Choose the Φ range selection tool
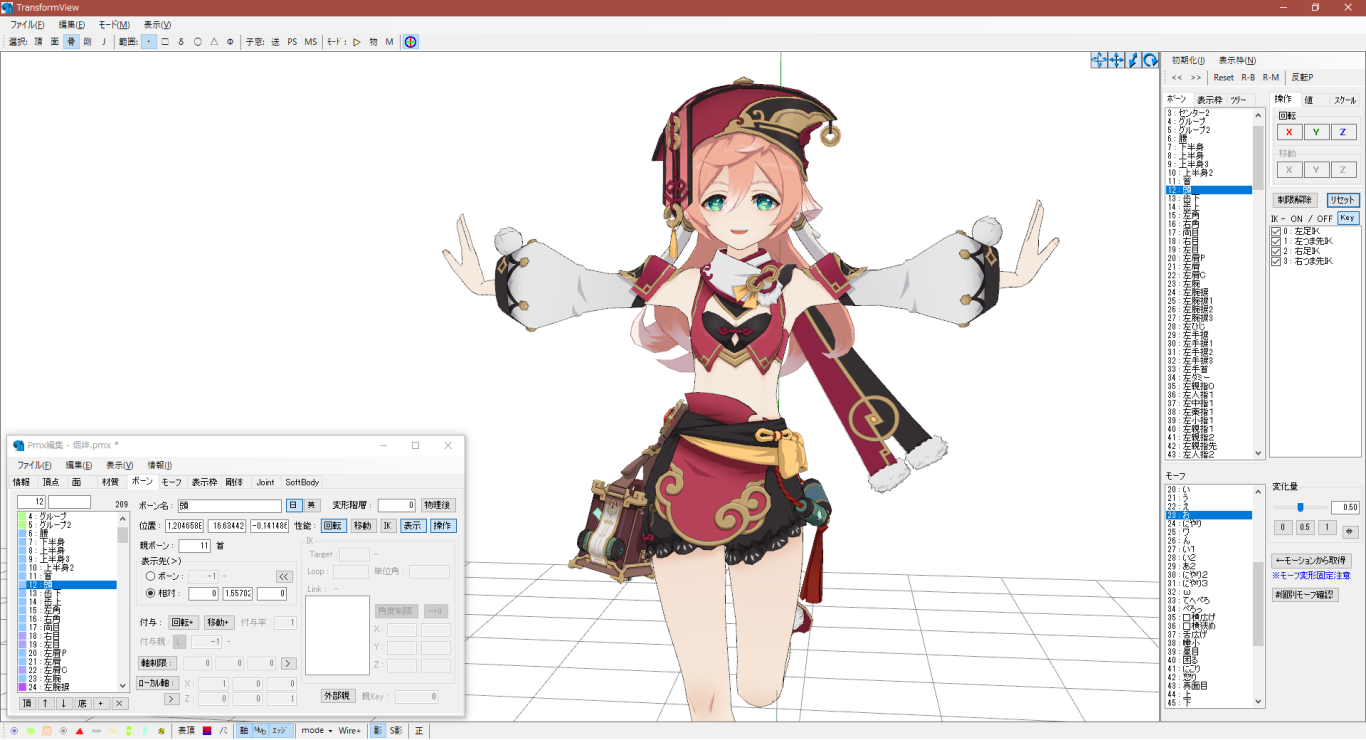 (x=230, y=41)
